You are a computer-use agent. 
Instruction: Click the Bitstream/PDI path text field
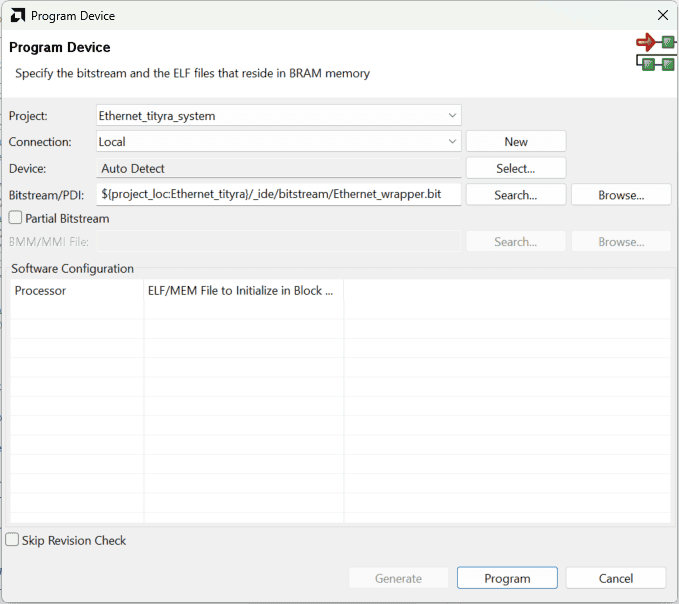point(278,195)
